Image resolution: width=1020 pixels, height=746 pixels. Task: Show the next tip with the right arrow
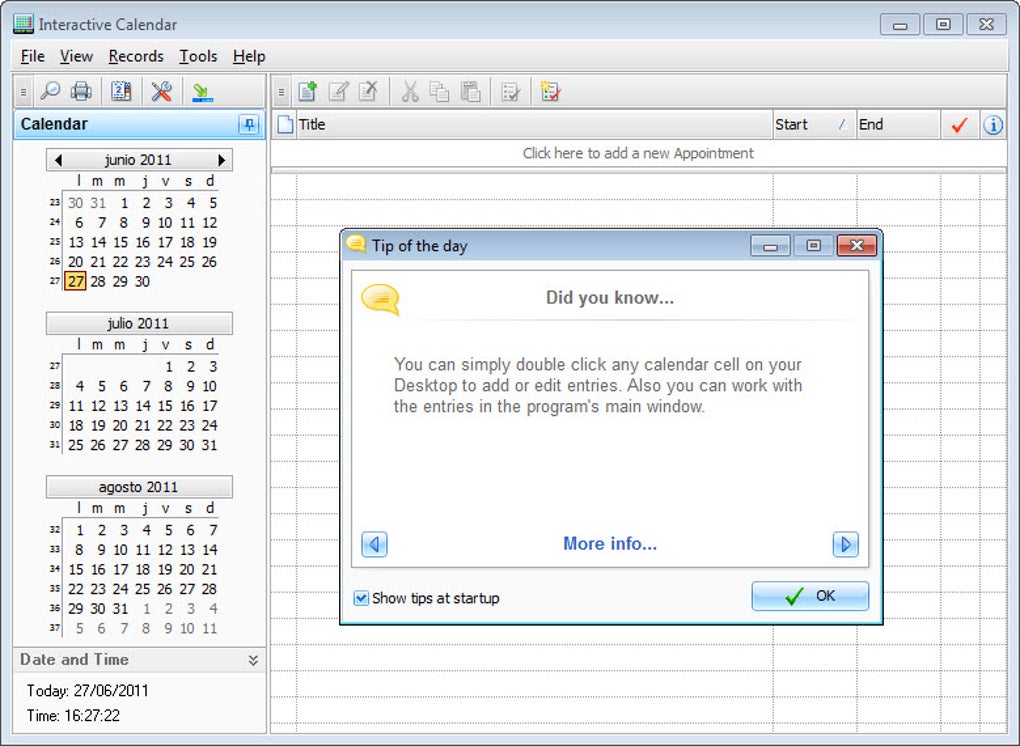coord(845,544)
